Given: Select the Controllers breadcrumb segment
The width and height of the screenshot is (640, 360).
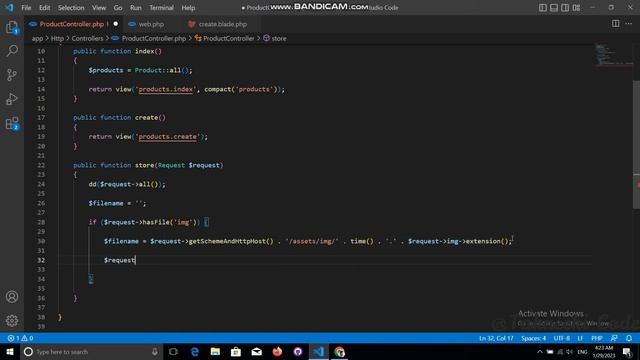Looking at the screenshot, I should tap(87, 38).
